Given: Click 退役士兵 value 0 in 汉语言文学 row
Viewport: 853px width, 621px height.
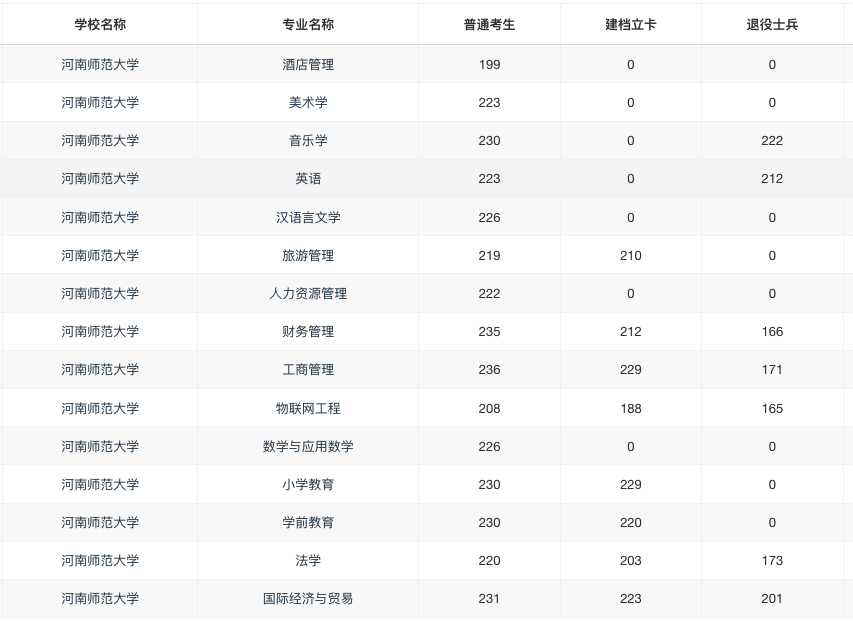Looking at the screenshot, I should click(772, 218).
